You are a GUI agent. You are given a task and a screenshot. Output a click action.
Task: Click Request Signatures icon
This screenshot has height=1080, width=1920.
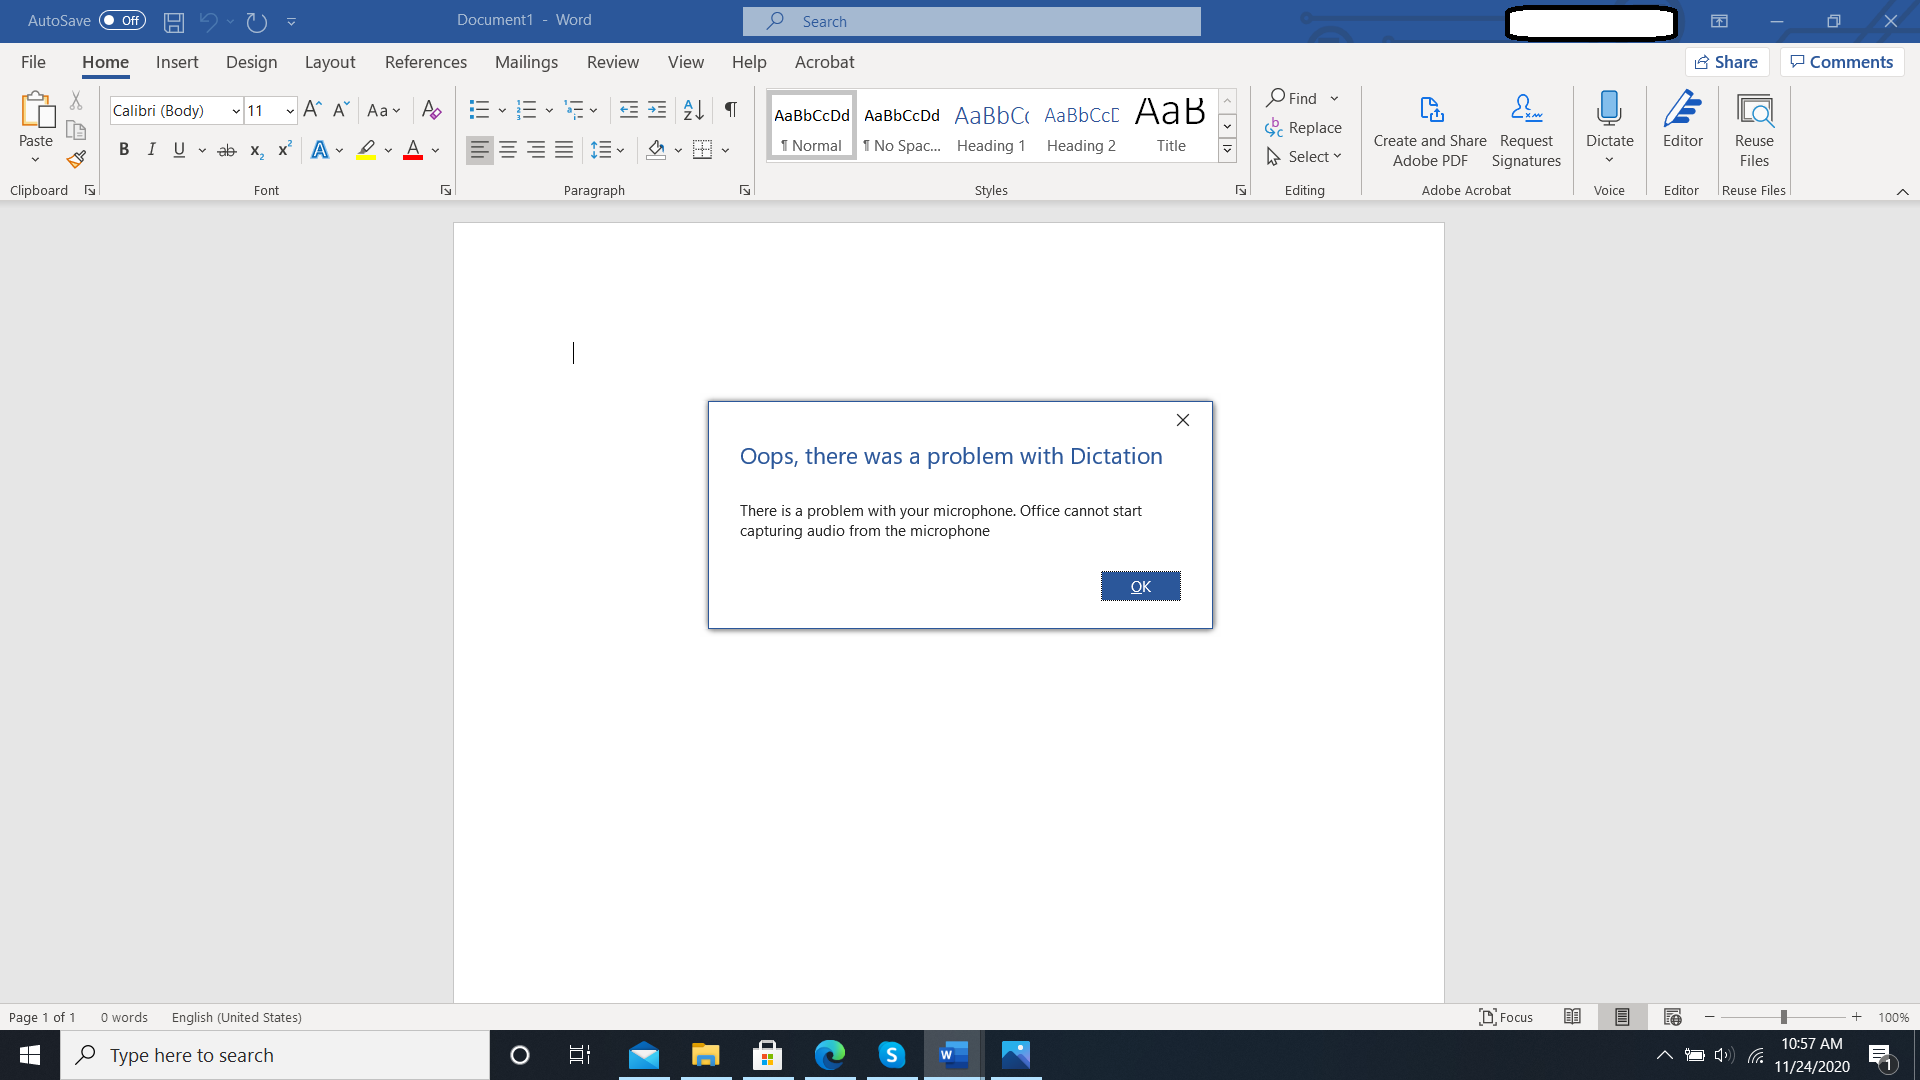[x=1526, y=108]
